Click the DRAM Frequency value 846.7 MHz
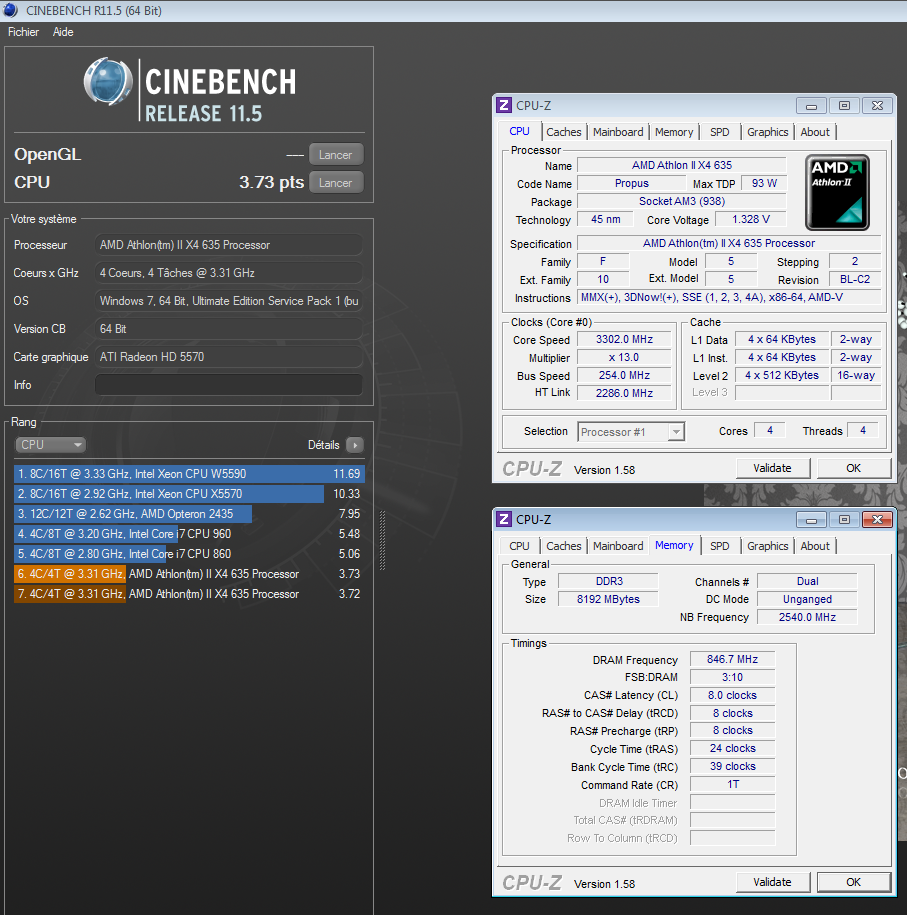The width and height of the screenshot is (907, 915). [x=732, y=659]
